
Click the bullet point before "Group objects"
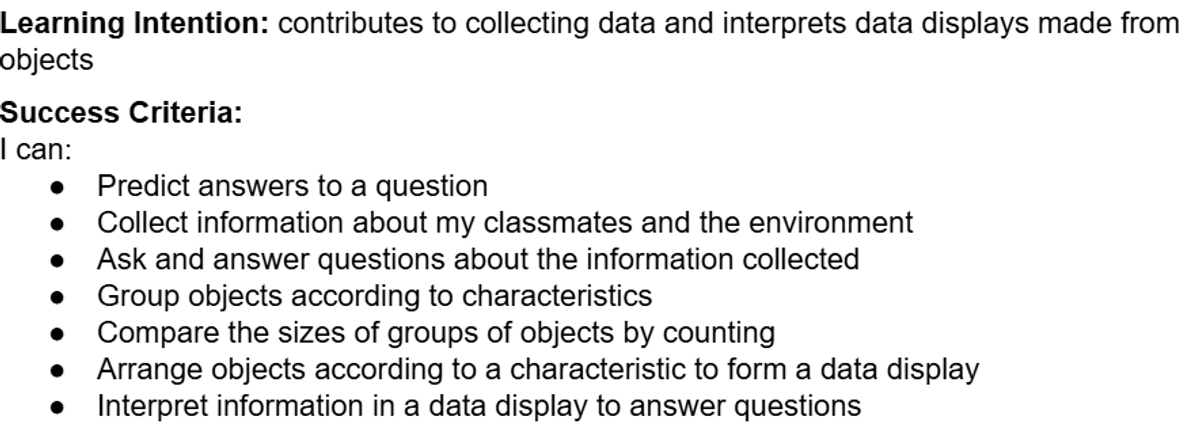(x=60, y=297)
